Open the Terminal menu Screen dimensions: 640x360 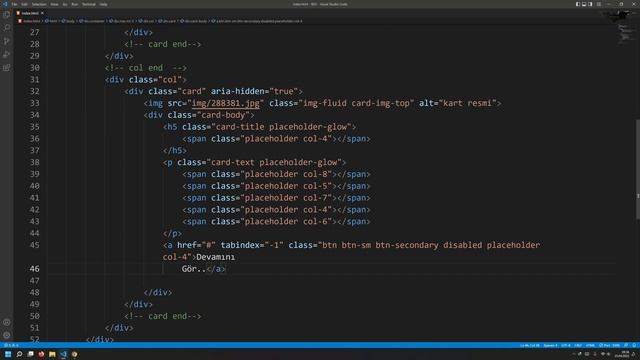coord(89,4)
